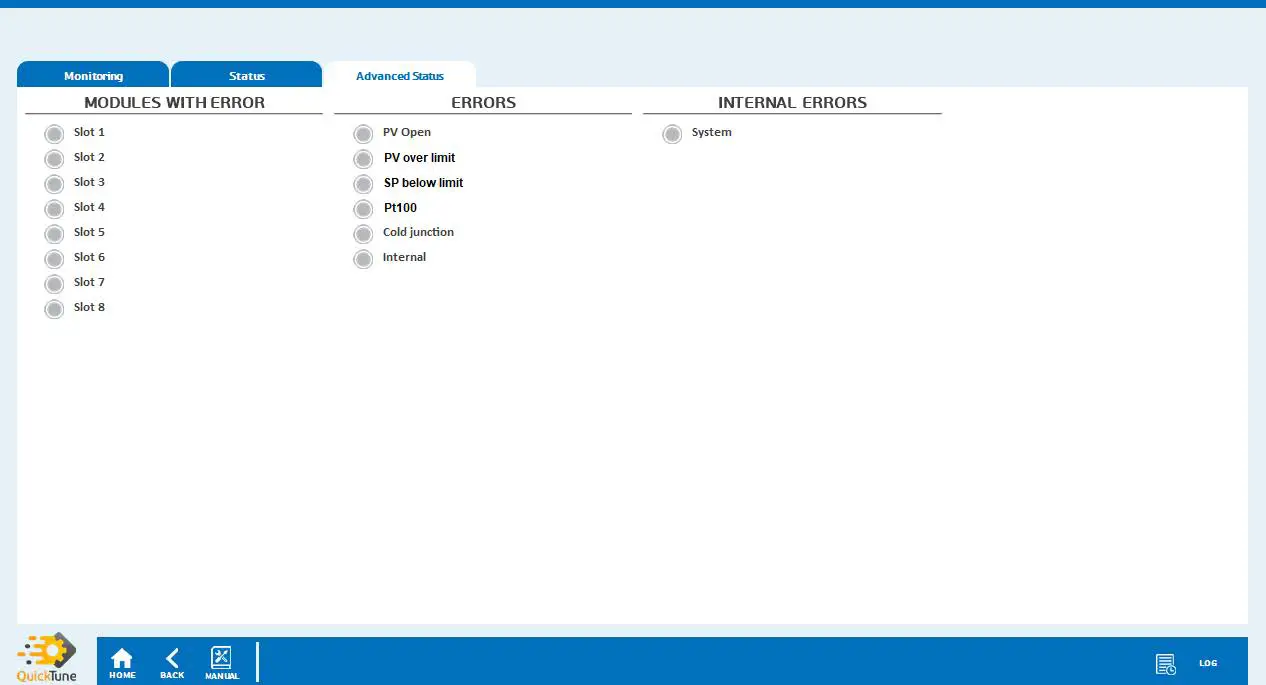Click the System indicator under INTERNAL ERRORS
This screenshot has width=1266, height=685.
(672, 133)
